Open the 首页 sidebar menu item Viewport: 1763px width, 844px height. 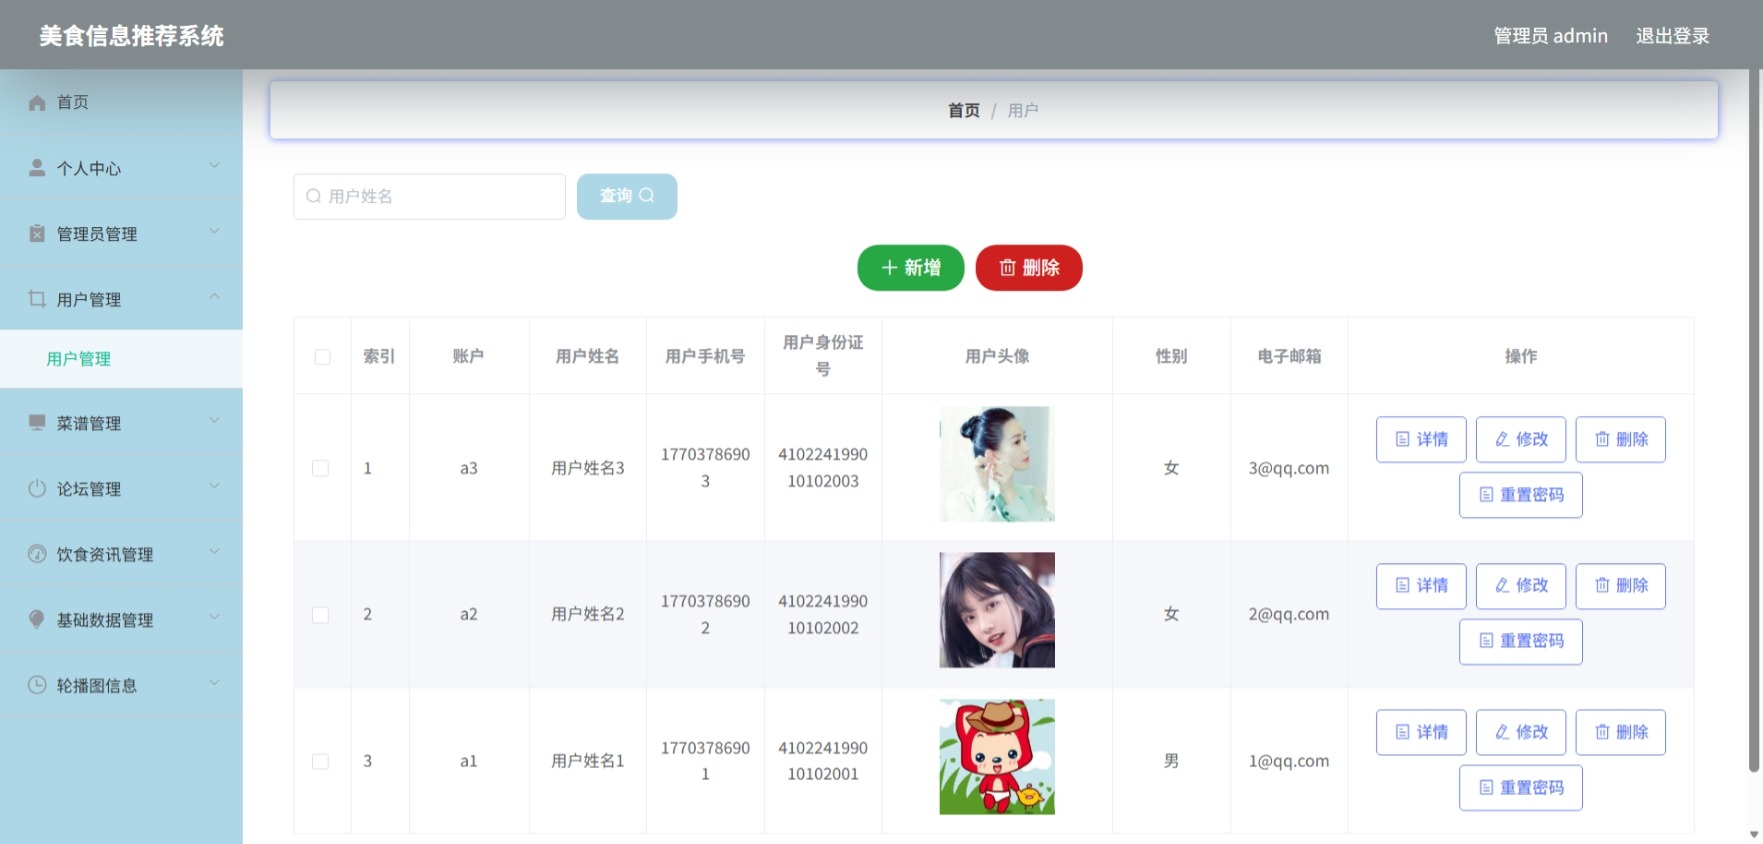(x=121, y=102)
